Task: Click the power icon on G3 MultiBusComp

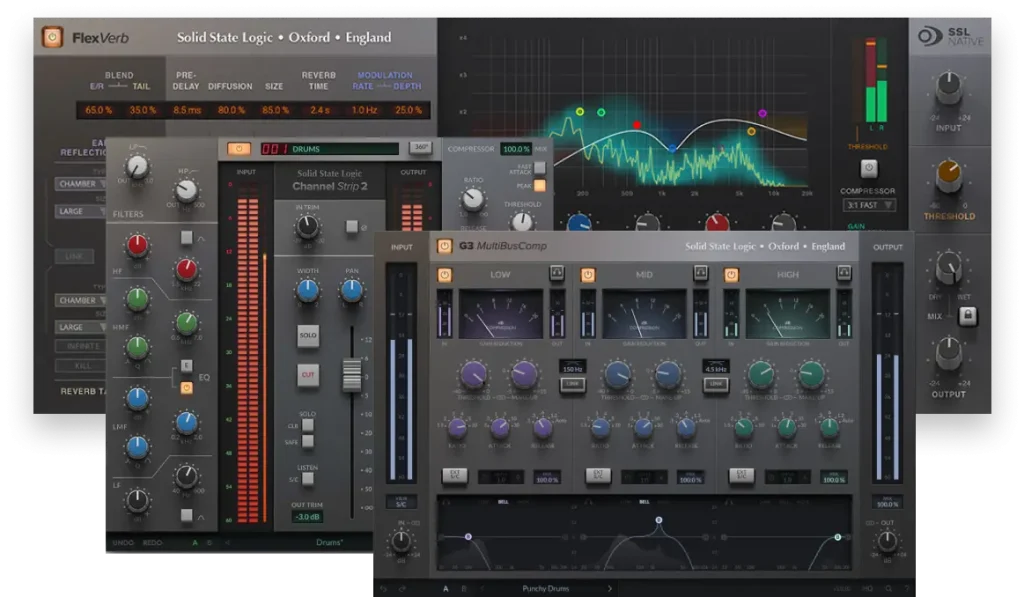Action: click(x=444, y=245)
